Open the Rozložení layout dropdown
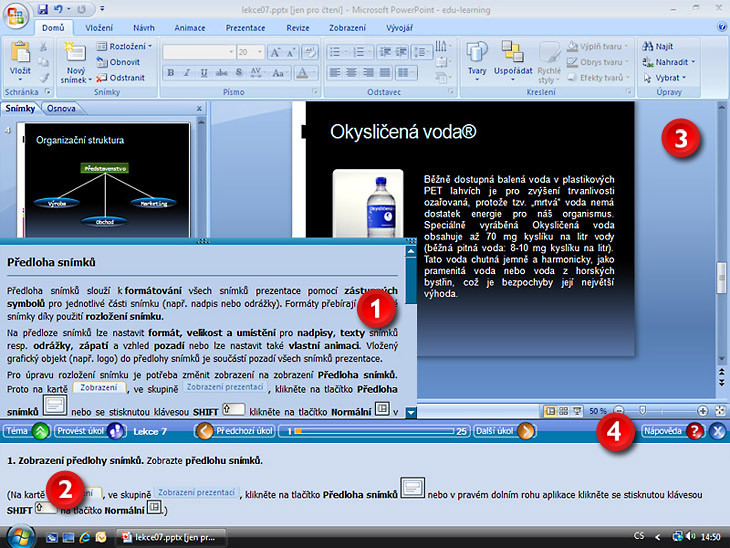This screenshot has width=730, height=548. [x=124, y=46]
